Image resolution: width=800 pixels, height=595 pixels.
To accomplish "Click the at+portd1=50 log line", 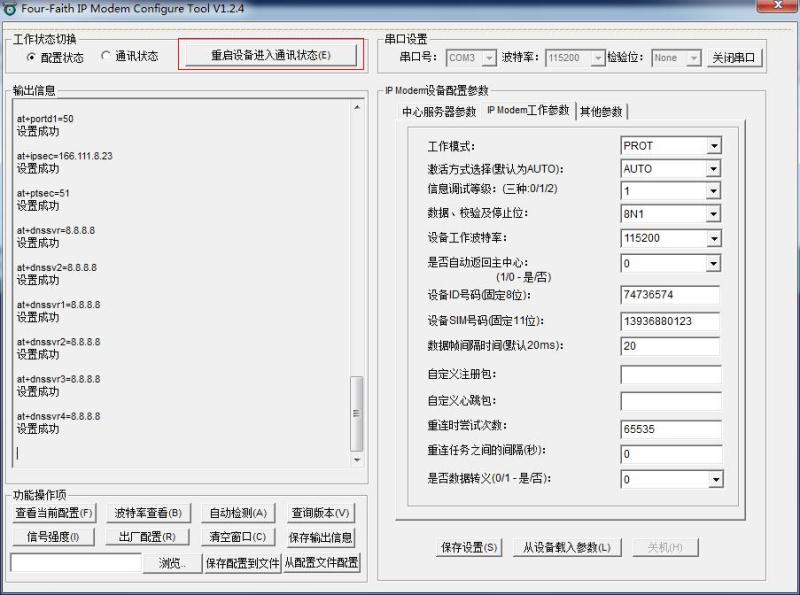I will coord(45,119).
